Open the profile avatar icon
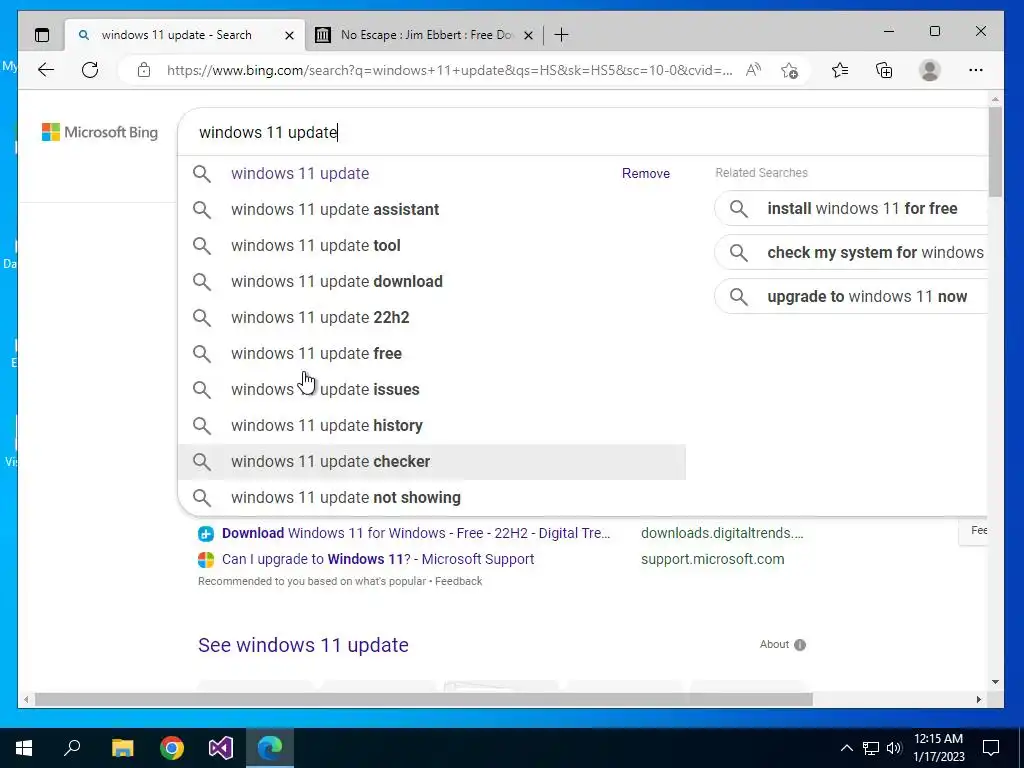The width and height of the screenshot is (1024, 768). (929, 70)
